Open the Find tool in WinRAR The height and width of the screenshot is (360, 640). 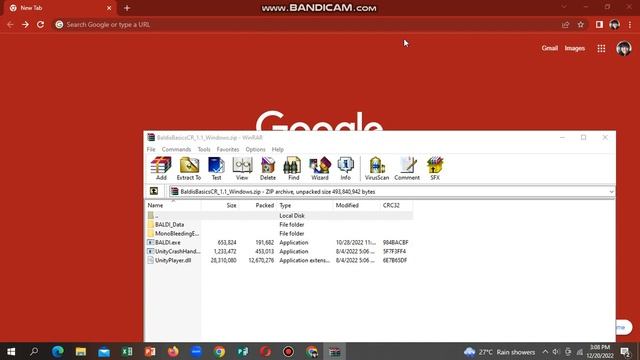293,168
